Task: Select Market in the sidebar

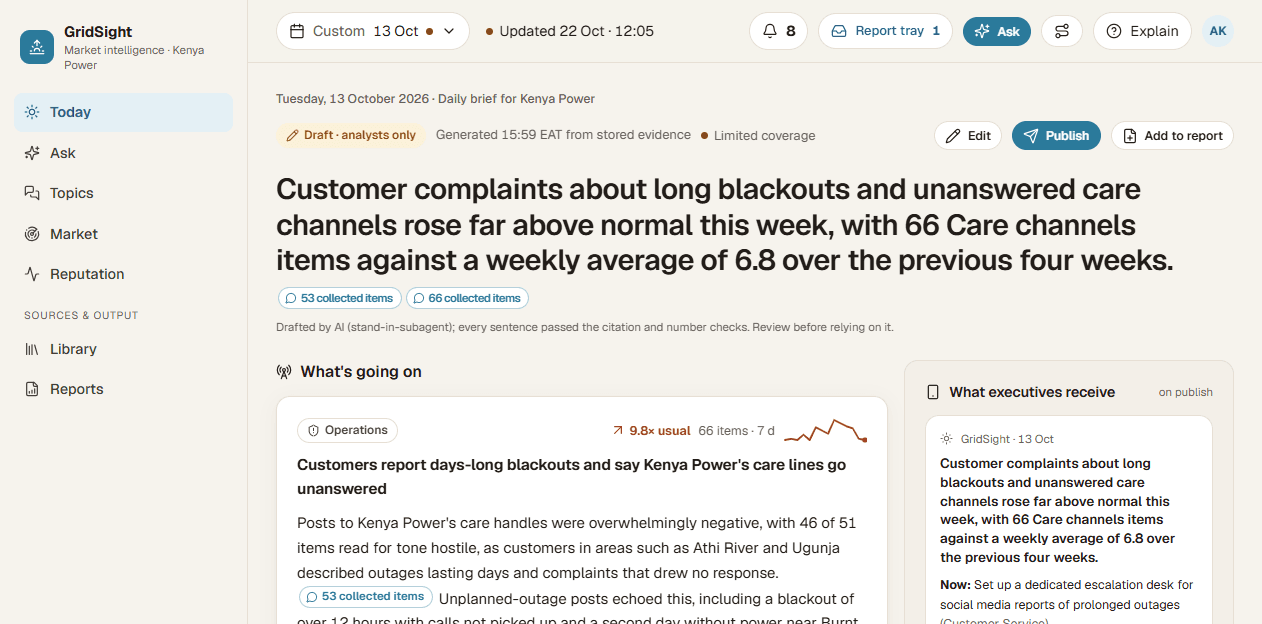Action: (x=124, y=234)
